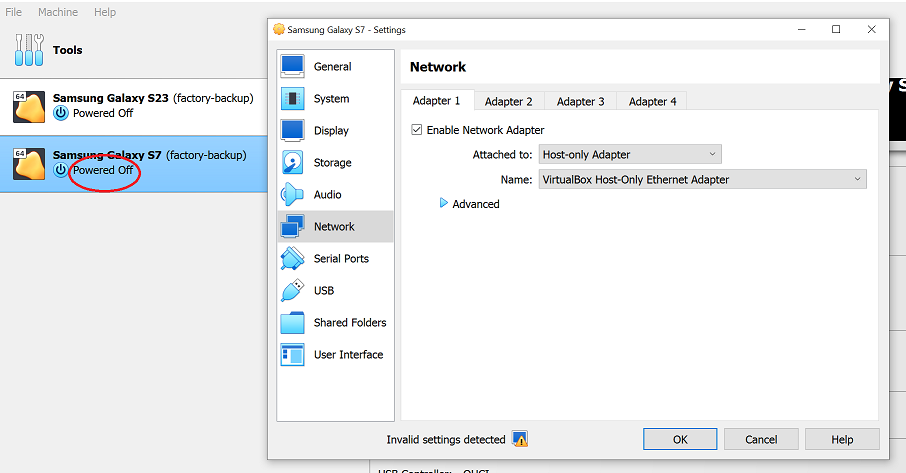
Task: Maximize the Settings window
Action: point(836,29)
